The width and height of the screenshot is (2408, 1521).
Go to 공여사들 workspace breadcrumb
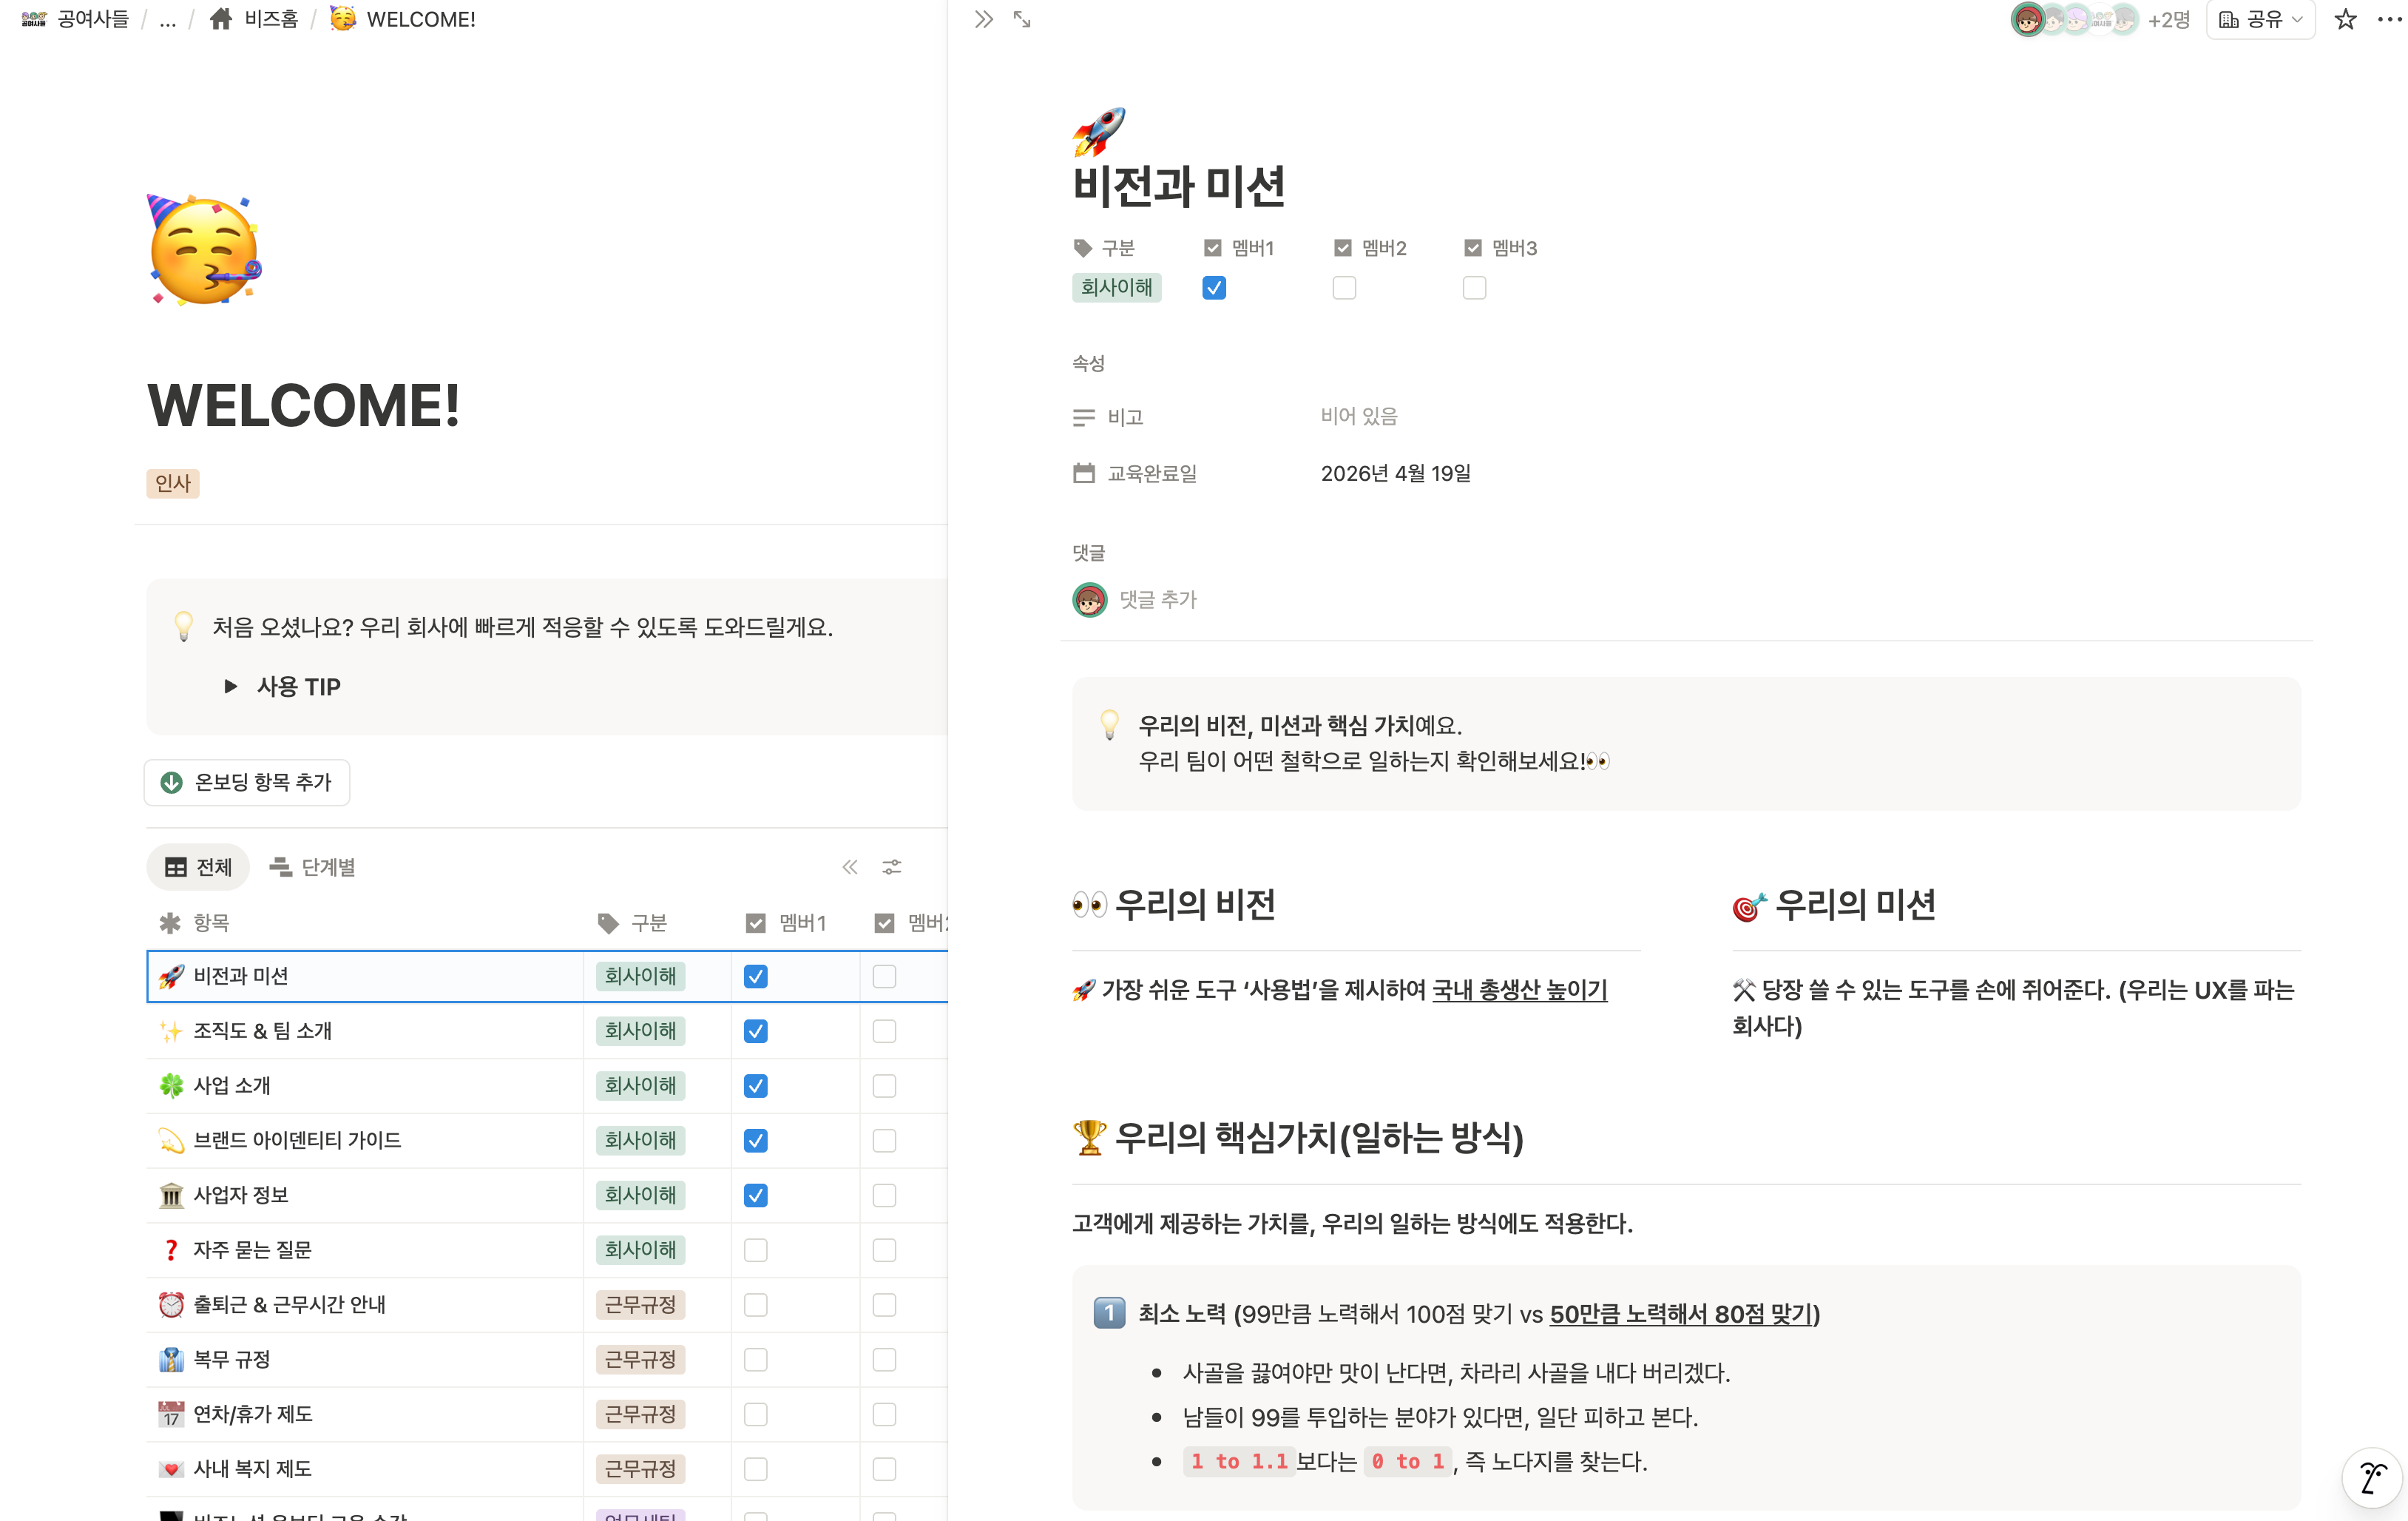76,19
